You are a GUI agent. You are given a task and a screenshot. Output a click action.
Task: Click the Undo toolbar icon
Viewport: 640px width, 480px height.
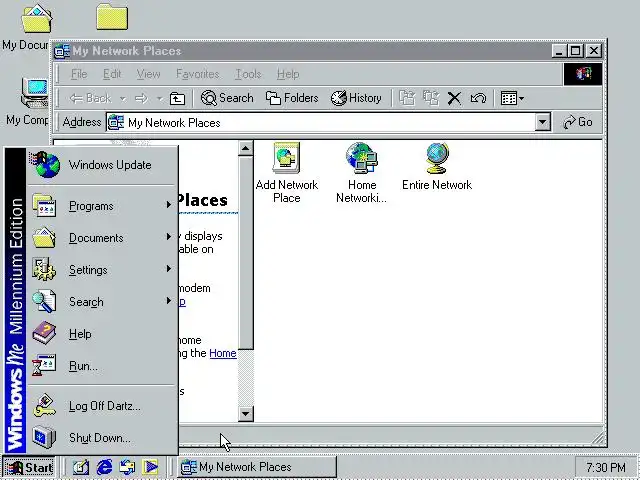[x=478, y=98]
